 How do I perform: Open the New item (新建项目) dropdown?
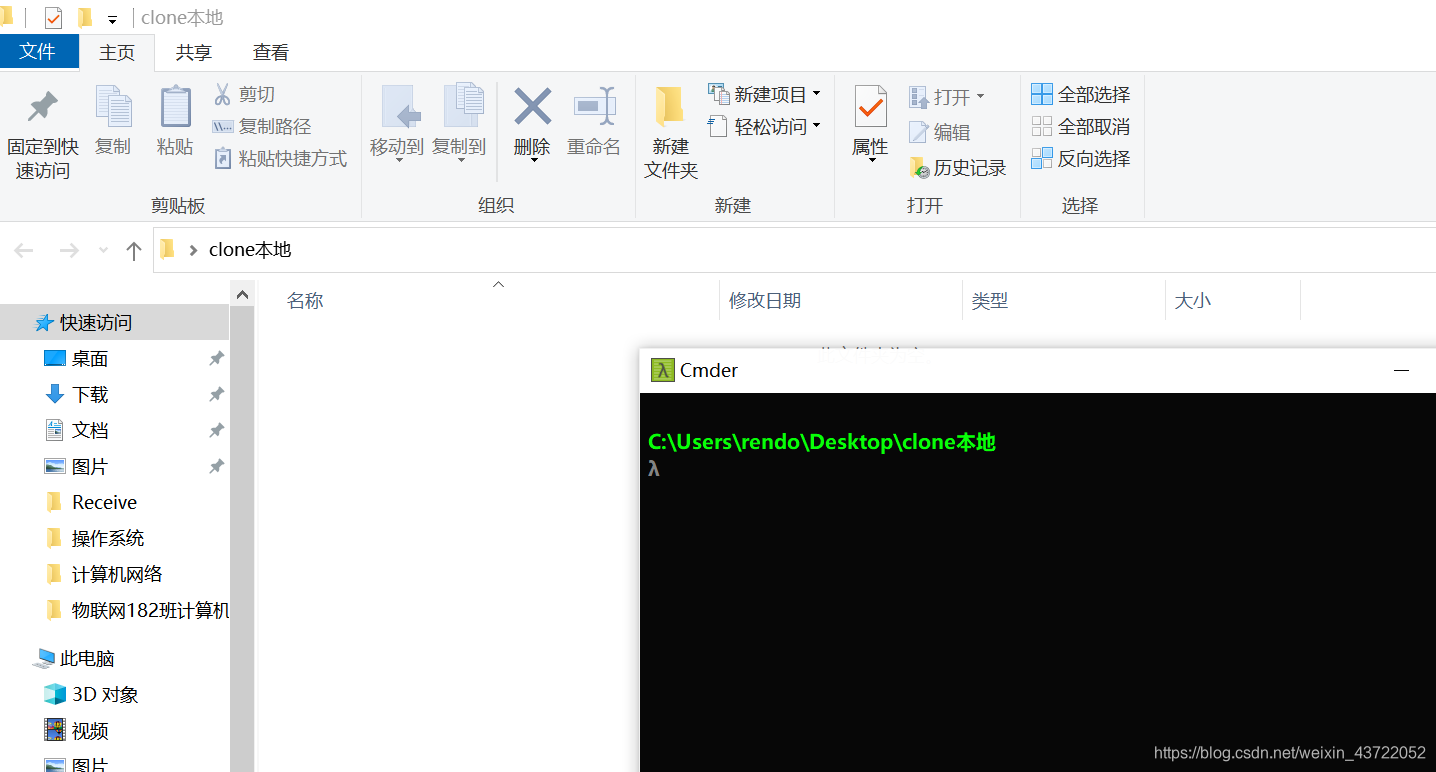[x=764, y=94]
